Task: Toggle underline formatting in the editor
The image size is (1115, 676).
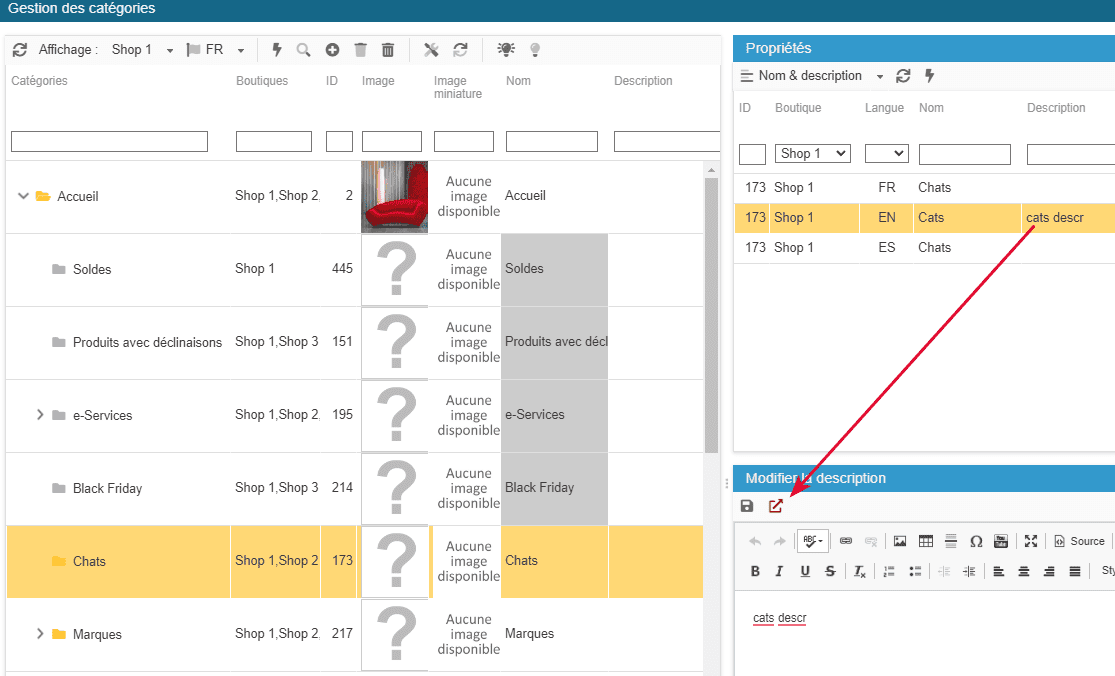Action: (805, 571)
